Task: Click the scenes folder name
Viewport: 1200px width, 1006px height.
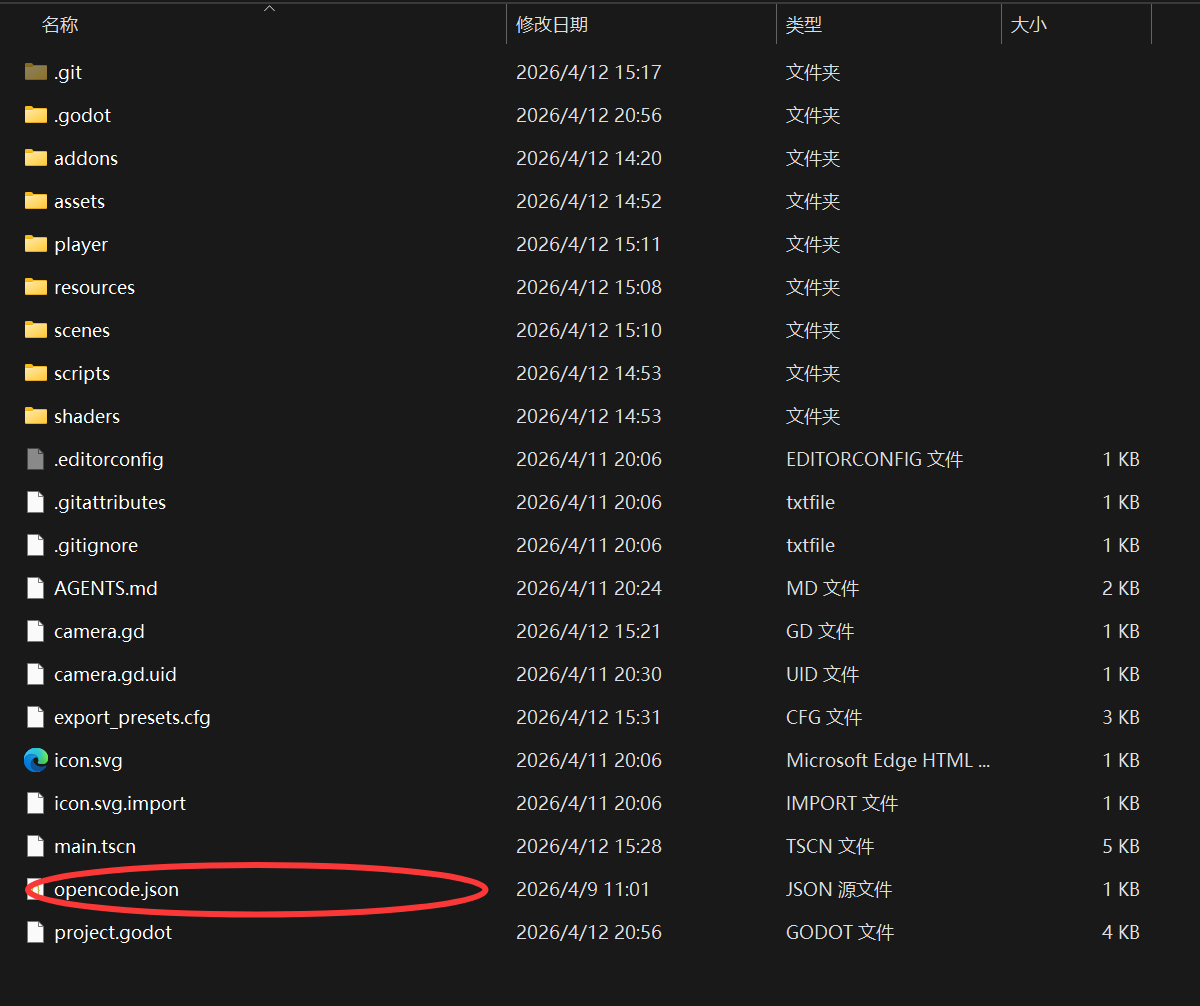Action: 82,330
